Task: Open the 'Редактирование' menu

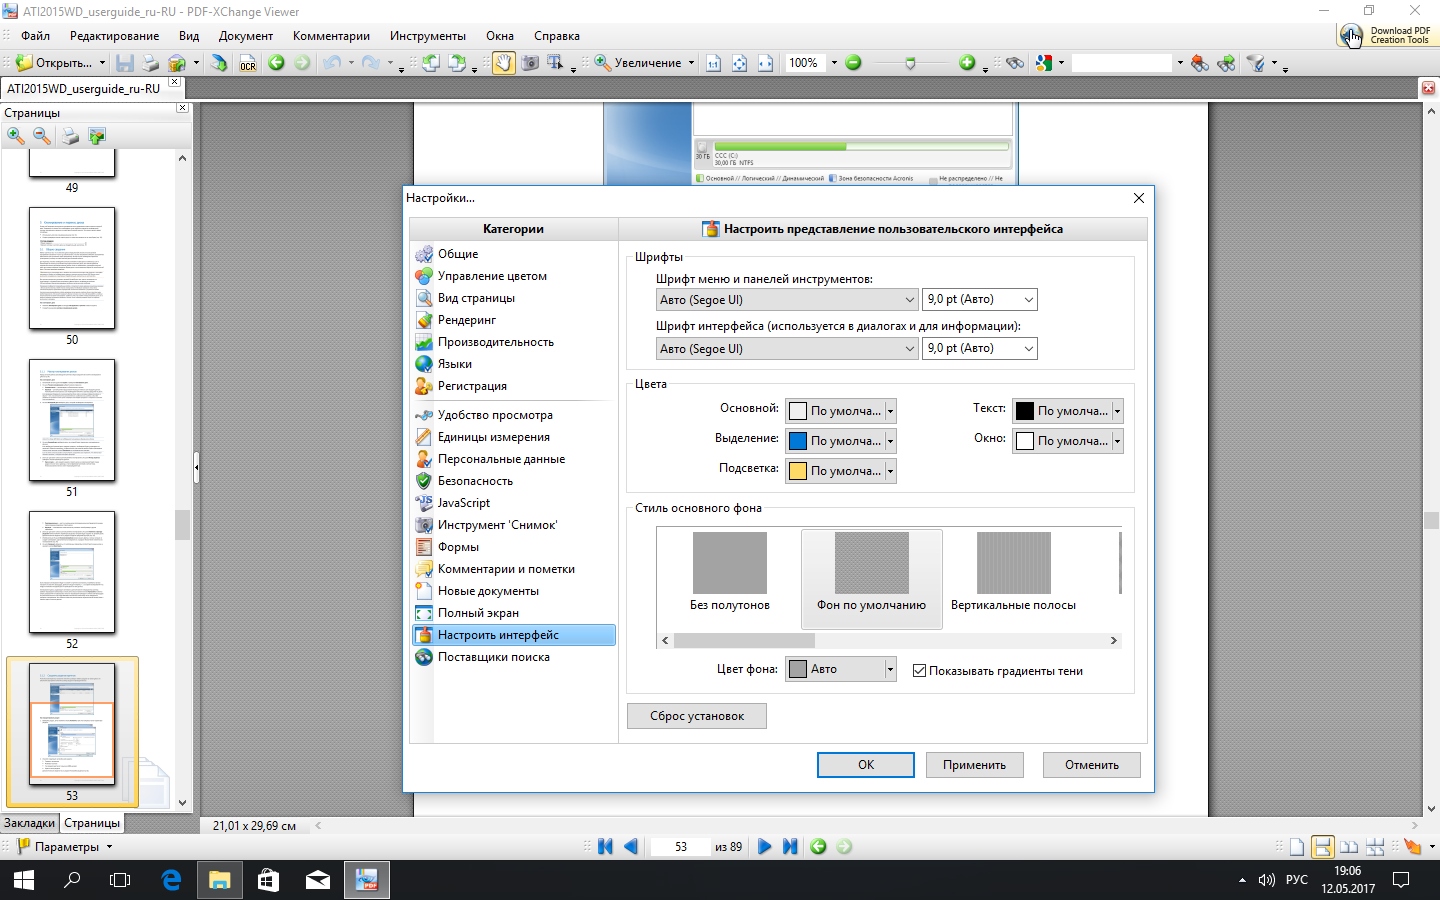Action: [x=114, y=36]
